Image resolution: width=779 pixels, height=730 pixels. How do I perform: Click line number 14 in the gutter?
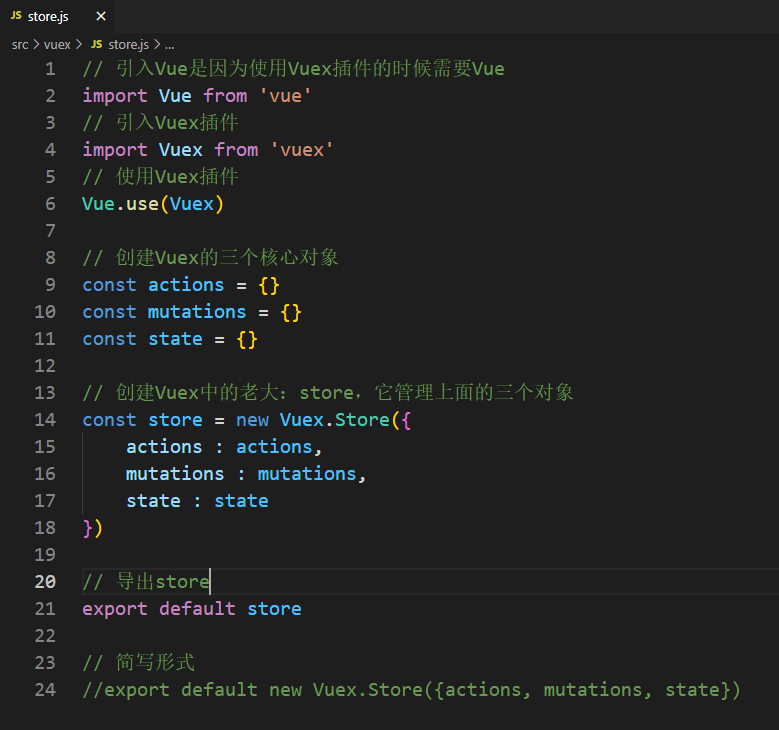coord(45,420)
